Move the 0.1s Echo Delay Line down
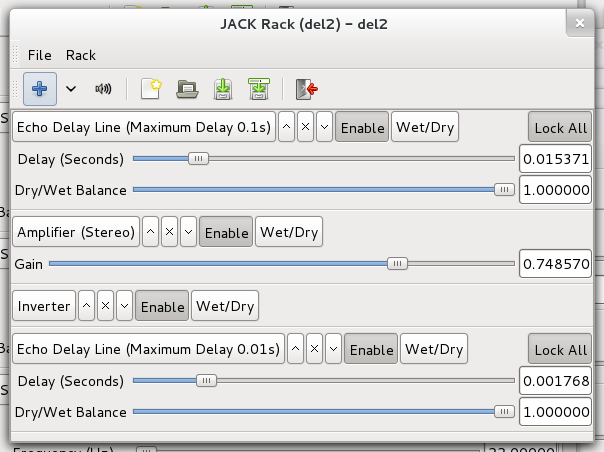Viewport: 604px width, 452px height. (x=324, y=127)
